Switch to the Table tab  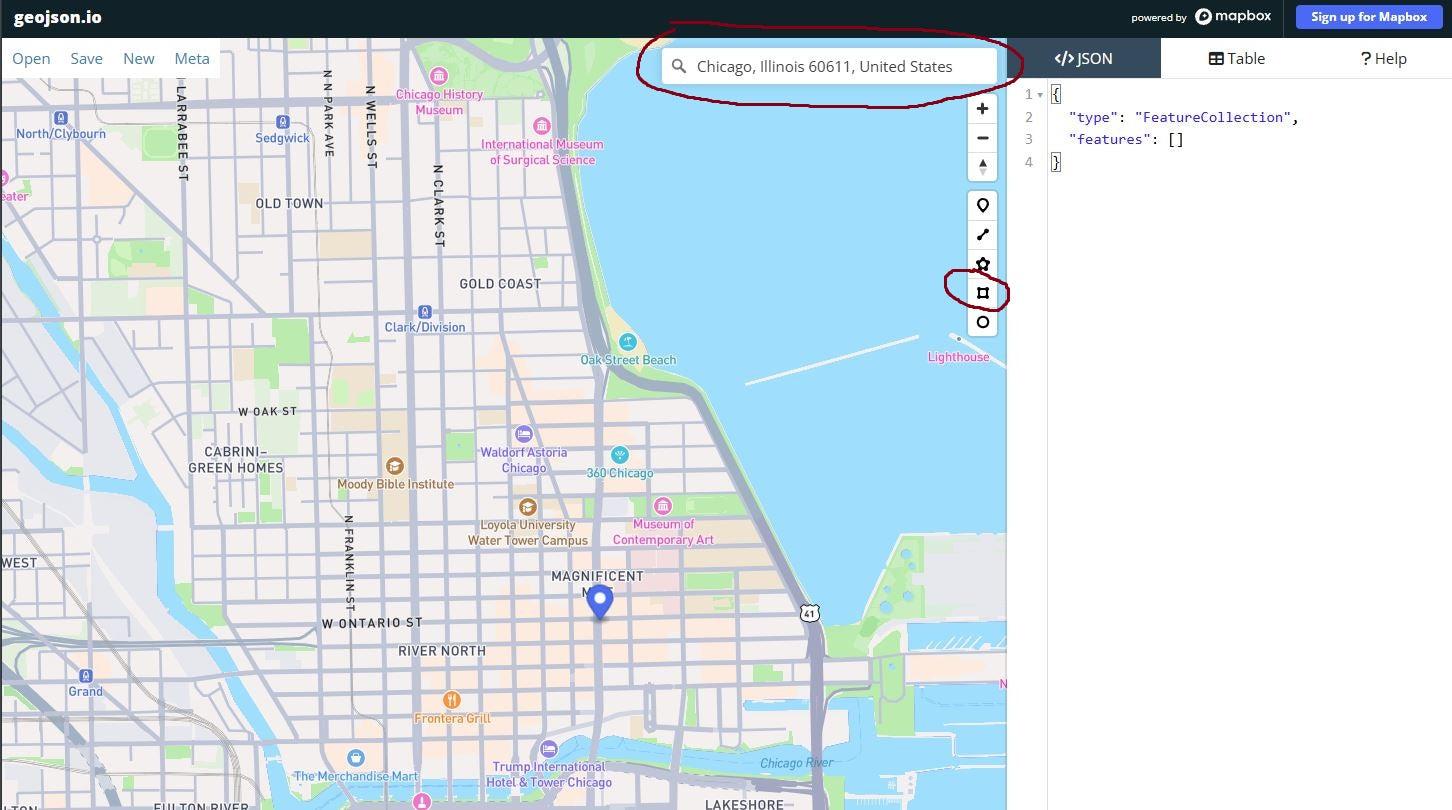coord(1237,59)
